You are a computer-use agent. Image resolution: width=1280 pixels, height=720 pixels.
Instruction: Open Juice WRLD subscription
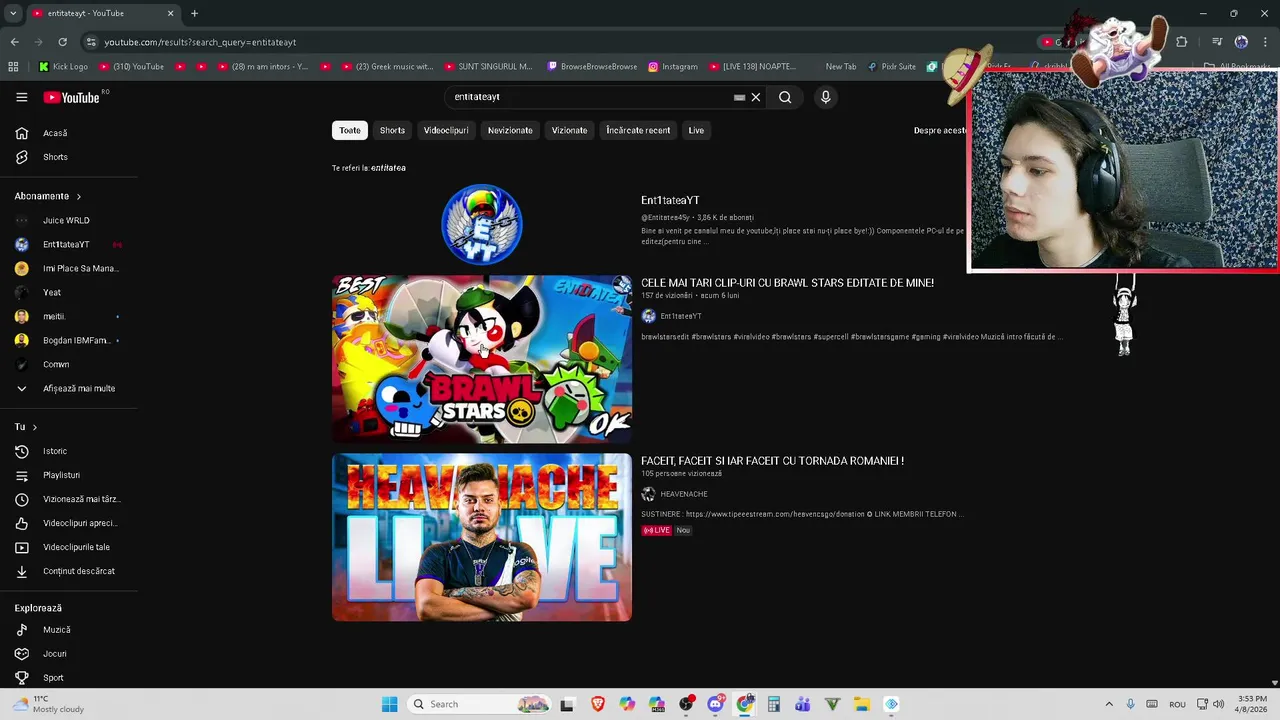(x=68, y=220)
